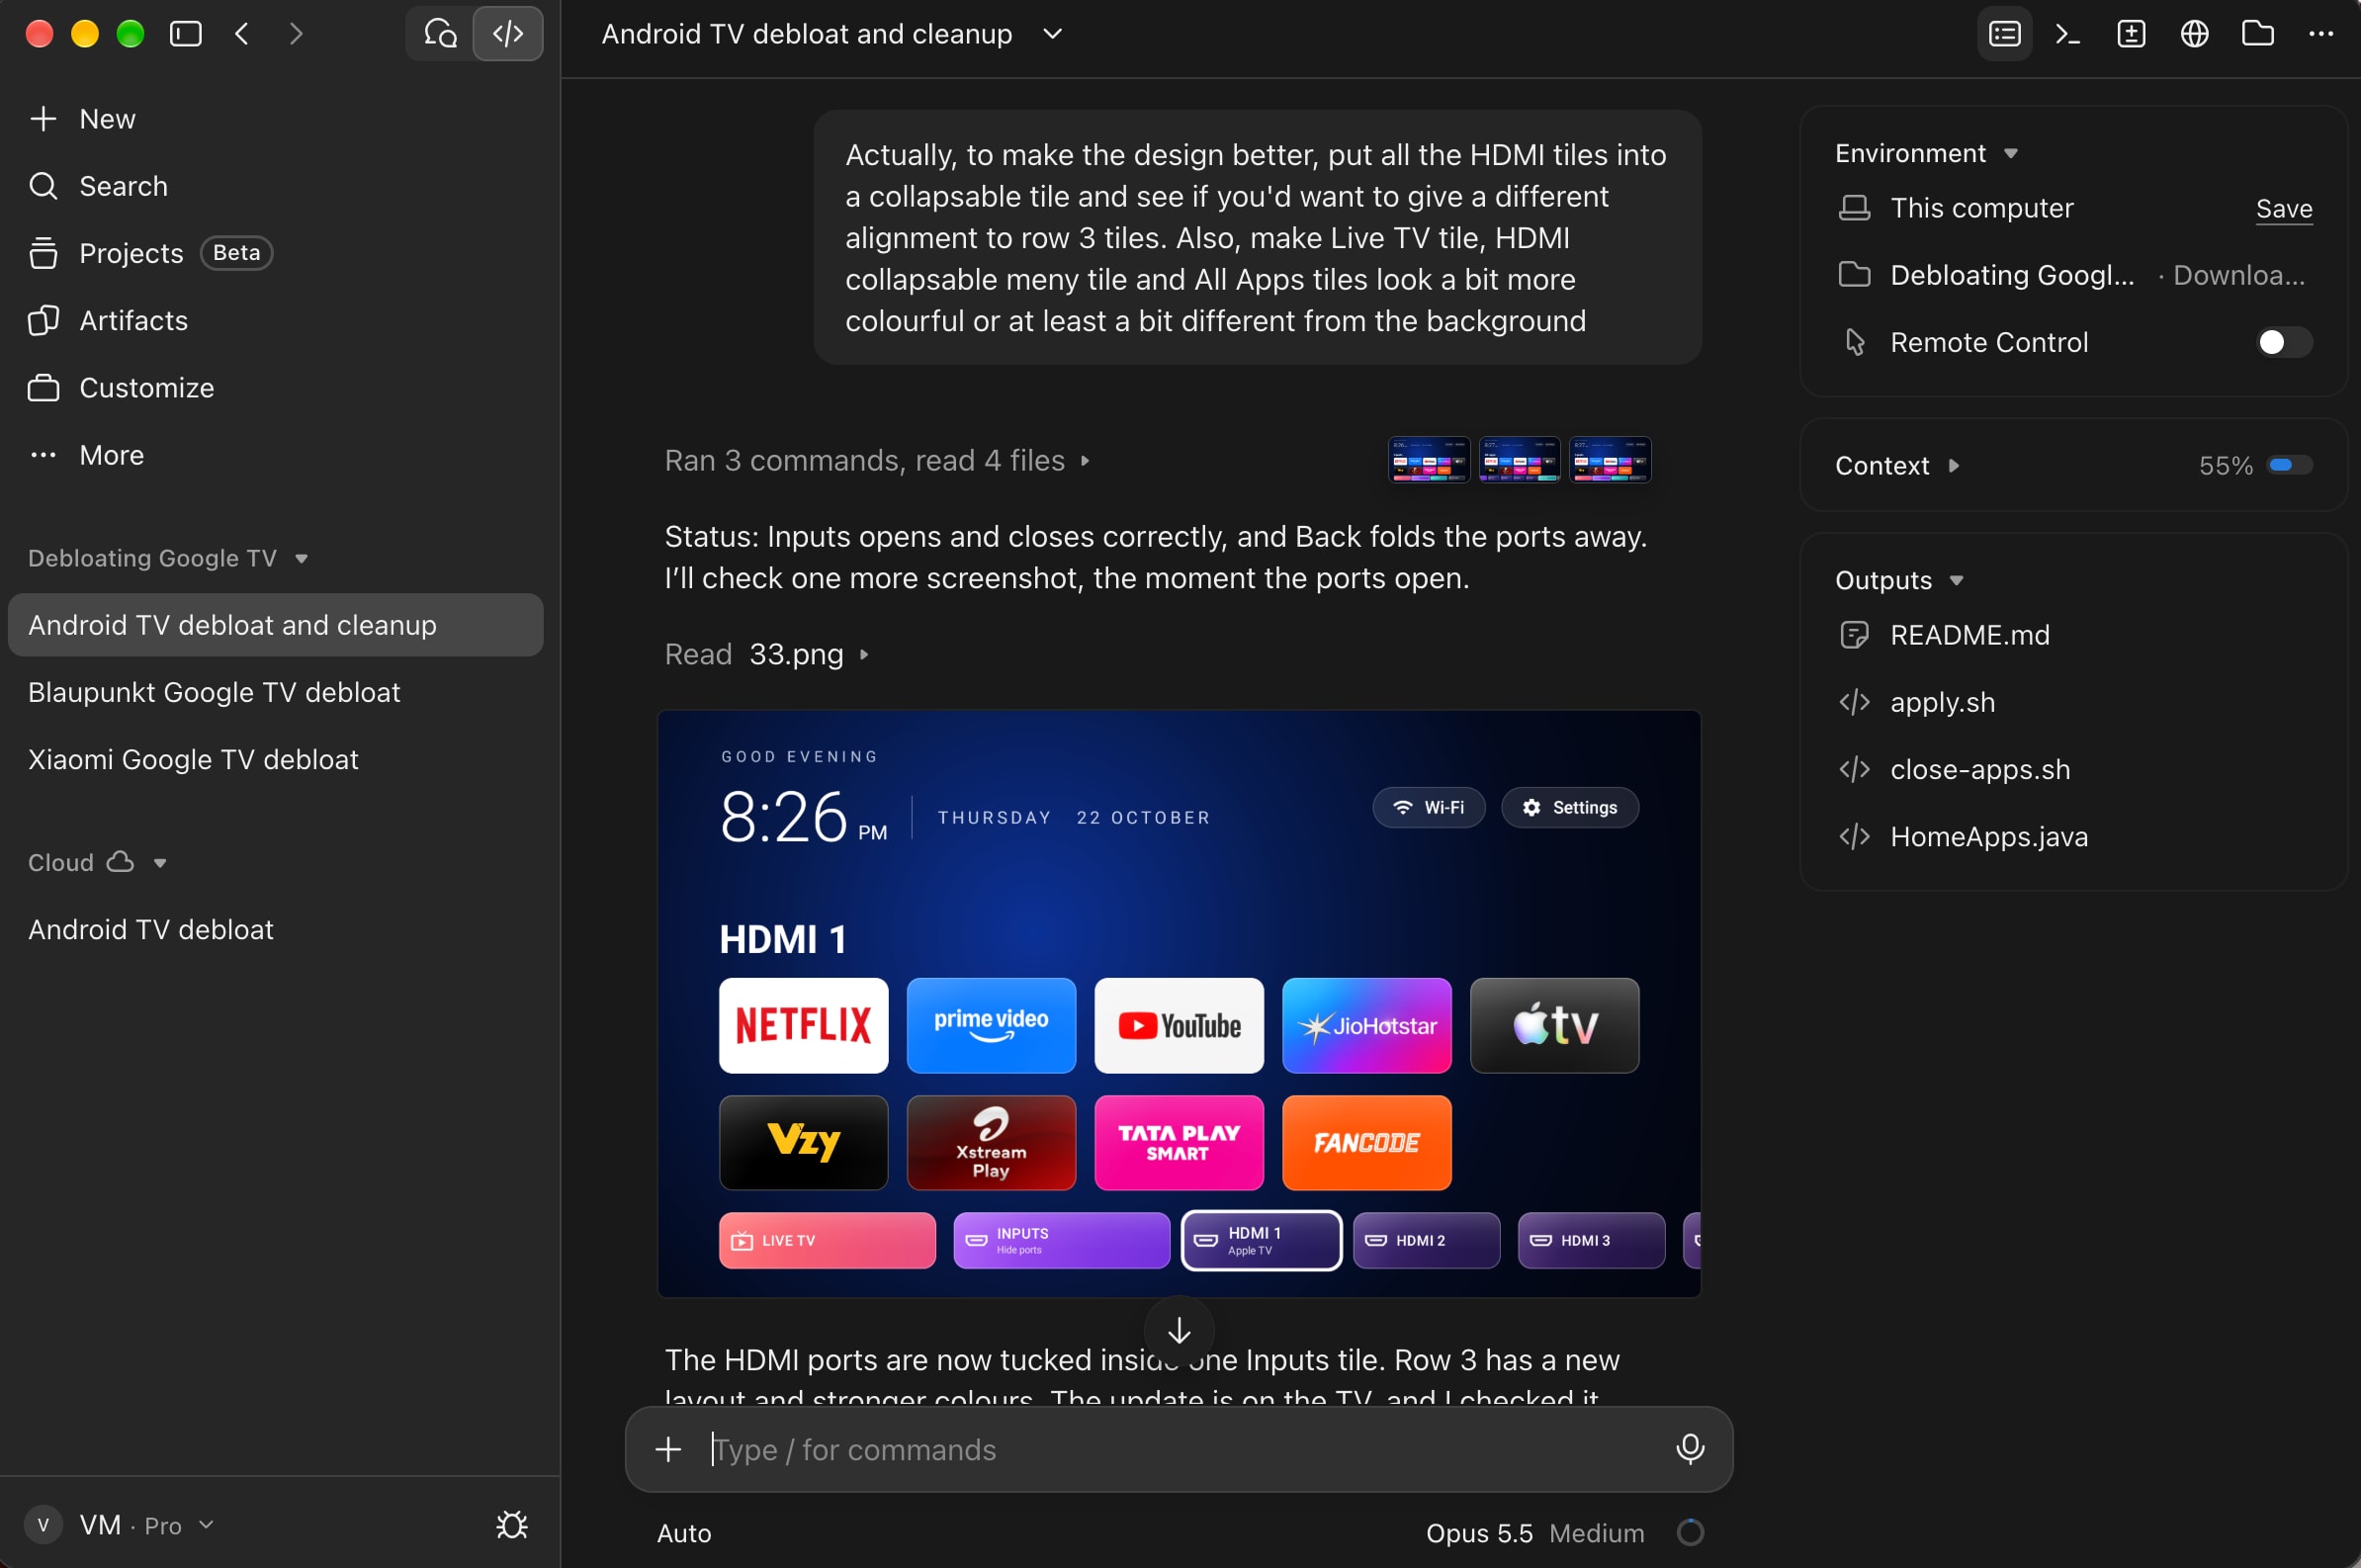Image resolution: width=2361 pixels, height=1568 pixels.
Task: Click the Cloud icon in sidebar
Action: pos(120,862)
